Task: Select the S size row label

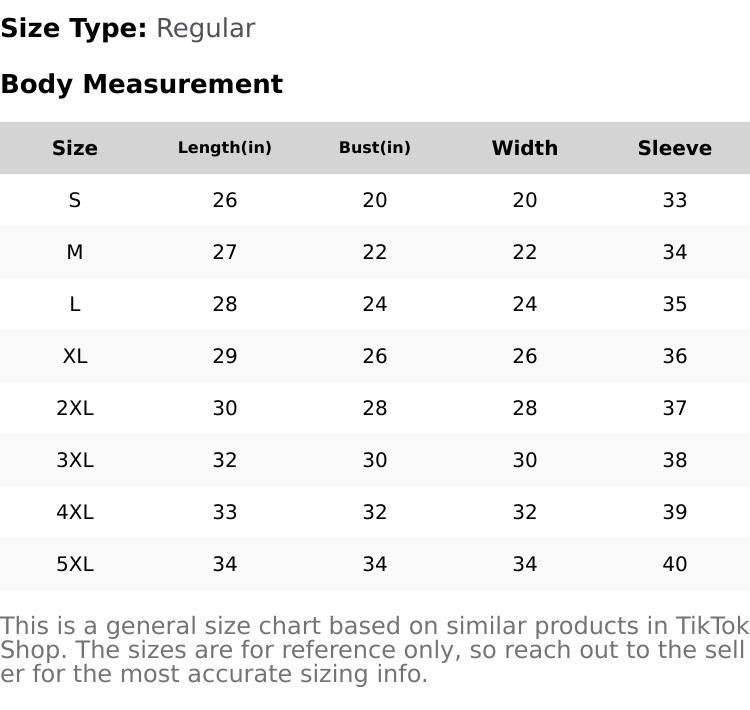Action: tap(75, 200)
